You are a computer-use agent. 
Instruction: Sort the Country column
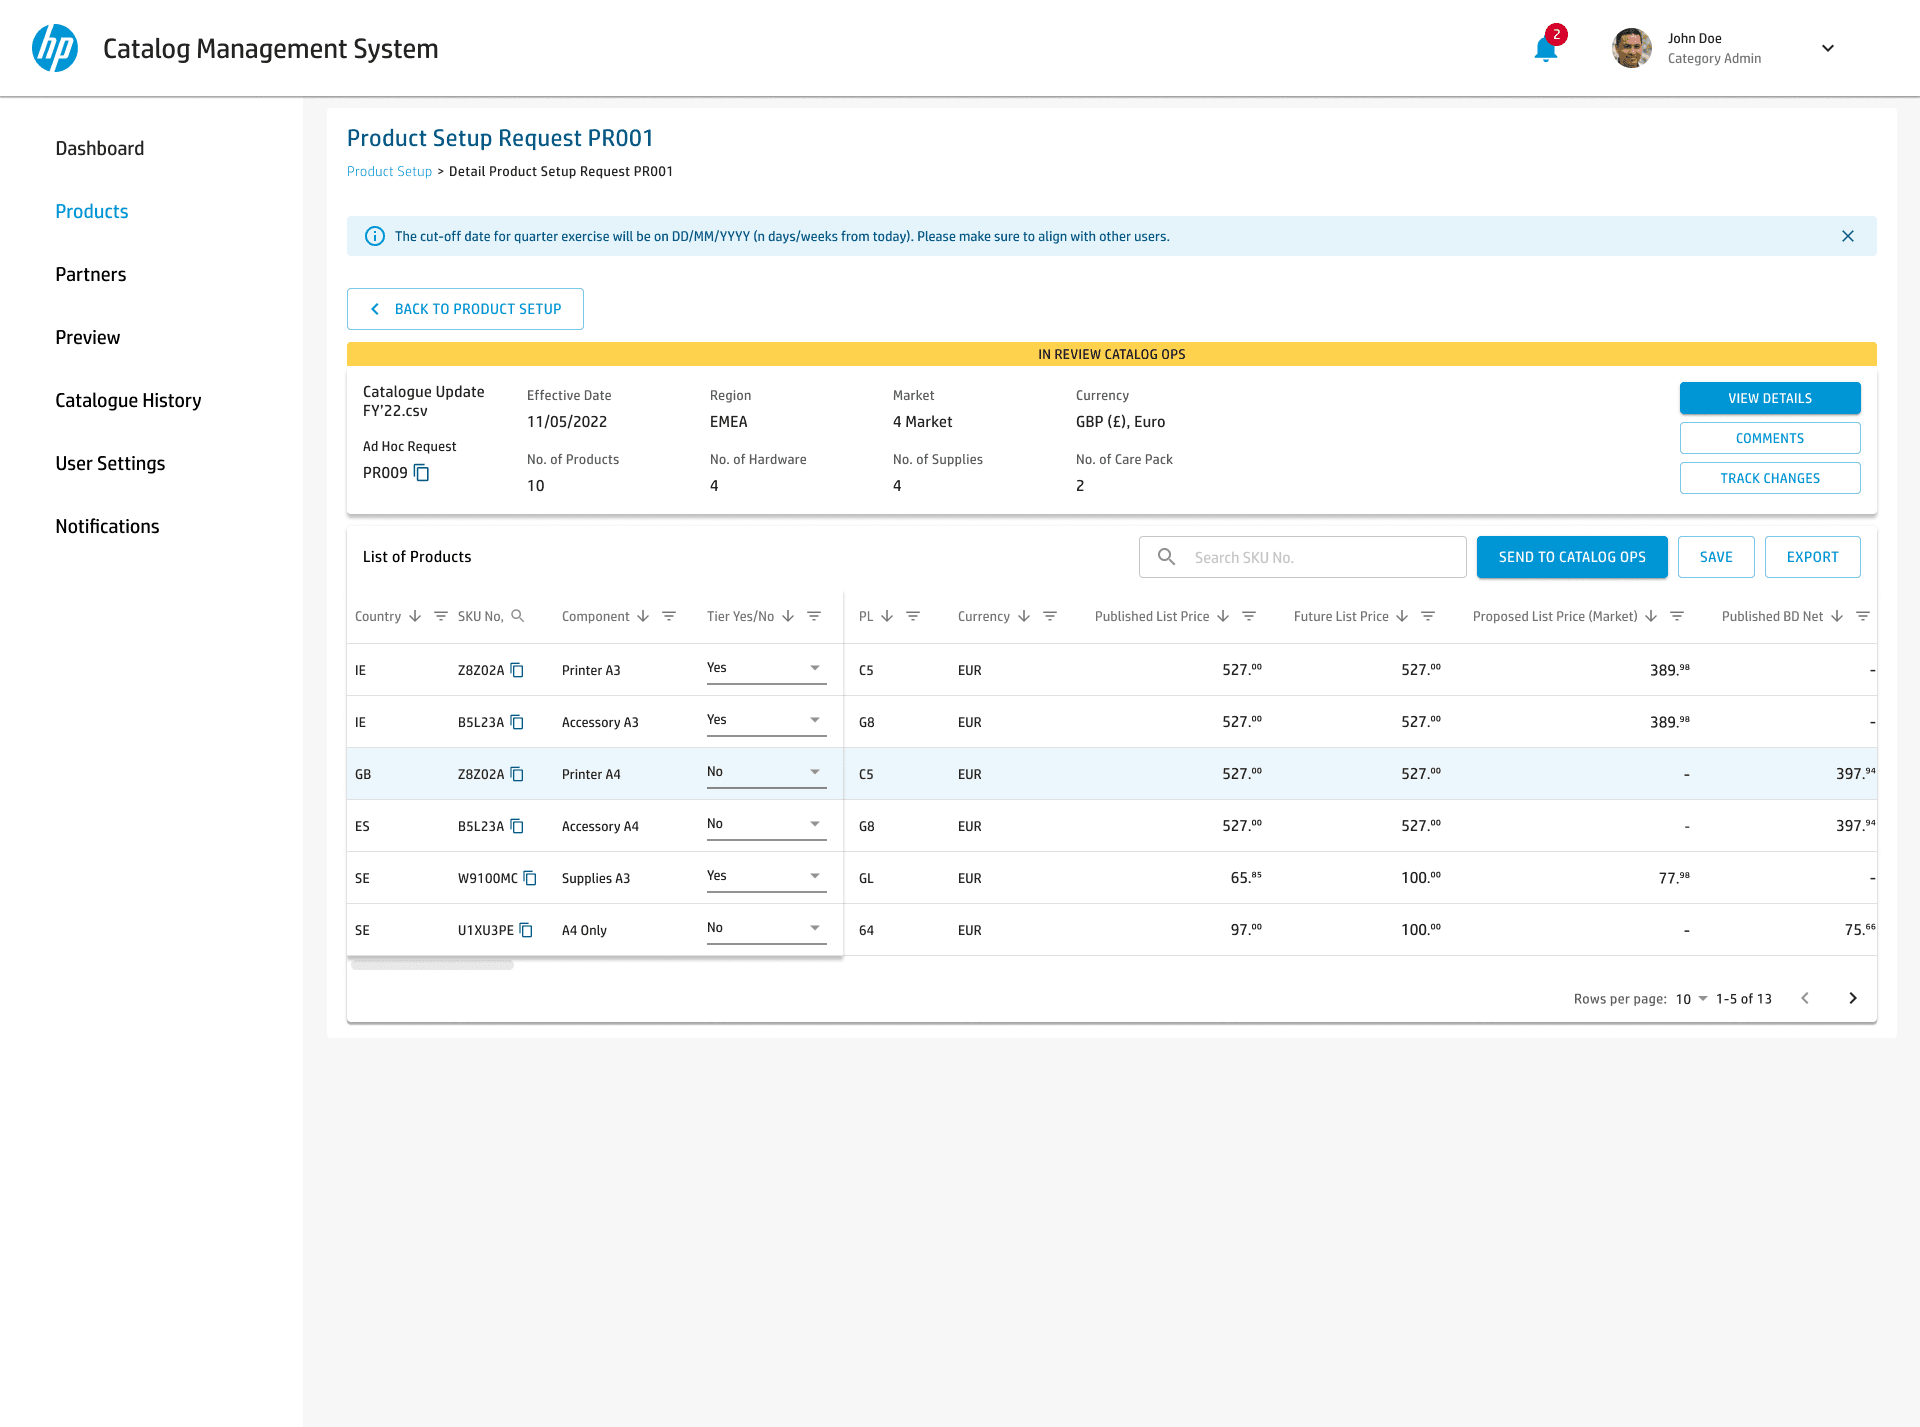click(415, 616)
